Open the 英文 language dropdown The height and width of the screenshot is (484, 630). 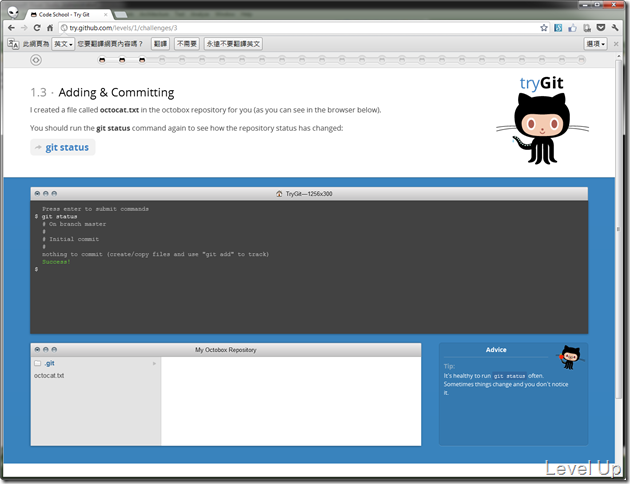(x=63, y=44)
